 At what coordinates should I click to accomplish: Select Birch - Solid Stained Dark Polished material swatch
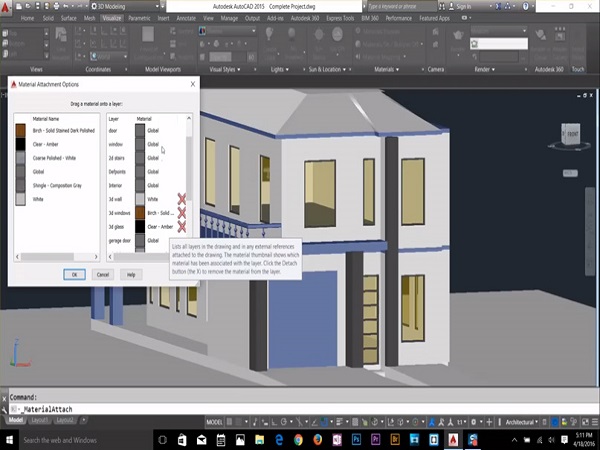[x=20, y=130]
